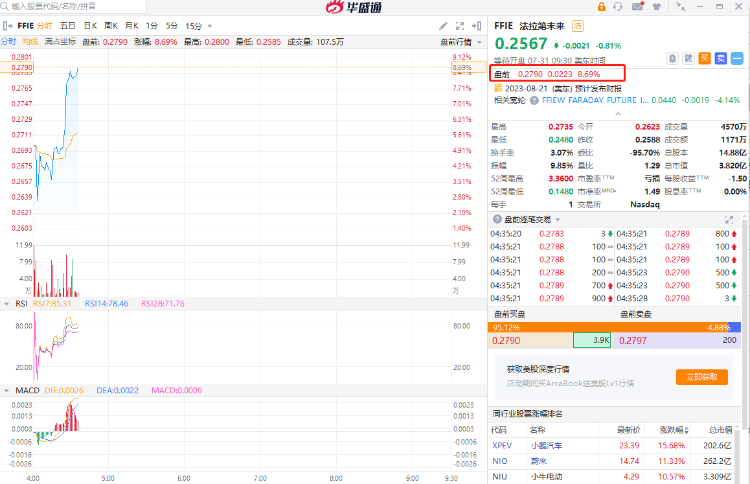Click the 2023-08-21 earnings notice

(x=563, y=88)
